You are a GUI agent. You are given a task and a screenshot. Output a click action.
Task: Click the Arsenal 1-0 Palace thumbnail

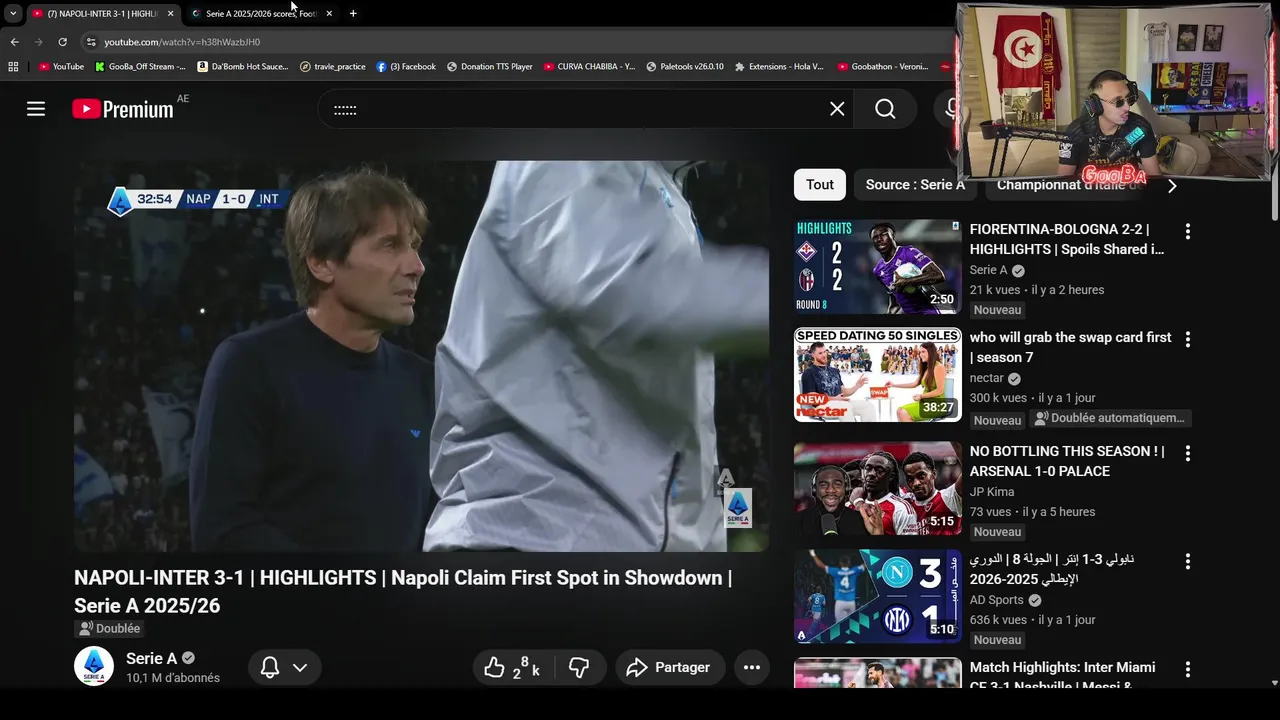[877, 489]
